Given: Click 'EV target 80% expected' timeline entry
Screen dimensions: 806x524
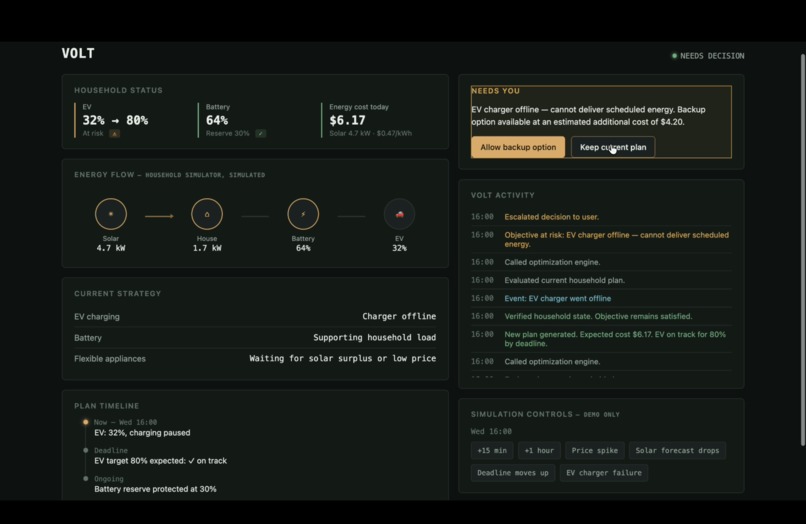Looking at the screenshot, I should coord(160,461).
